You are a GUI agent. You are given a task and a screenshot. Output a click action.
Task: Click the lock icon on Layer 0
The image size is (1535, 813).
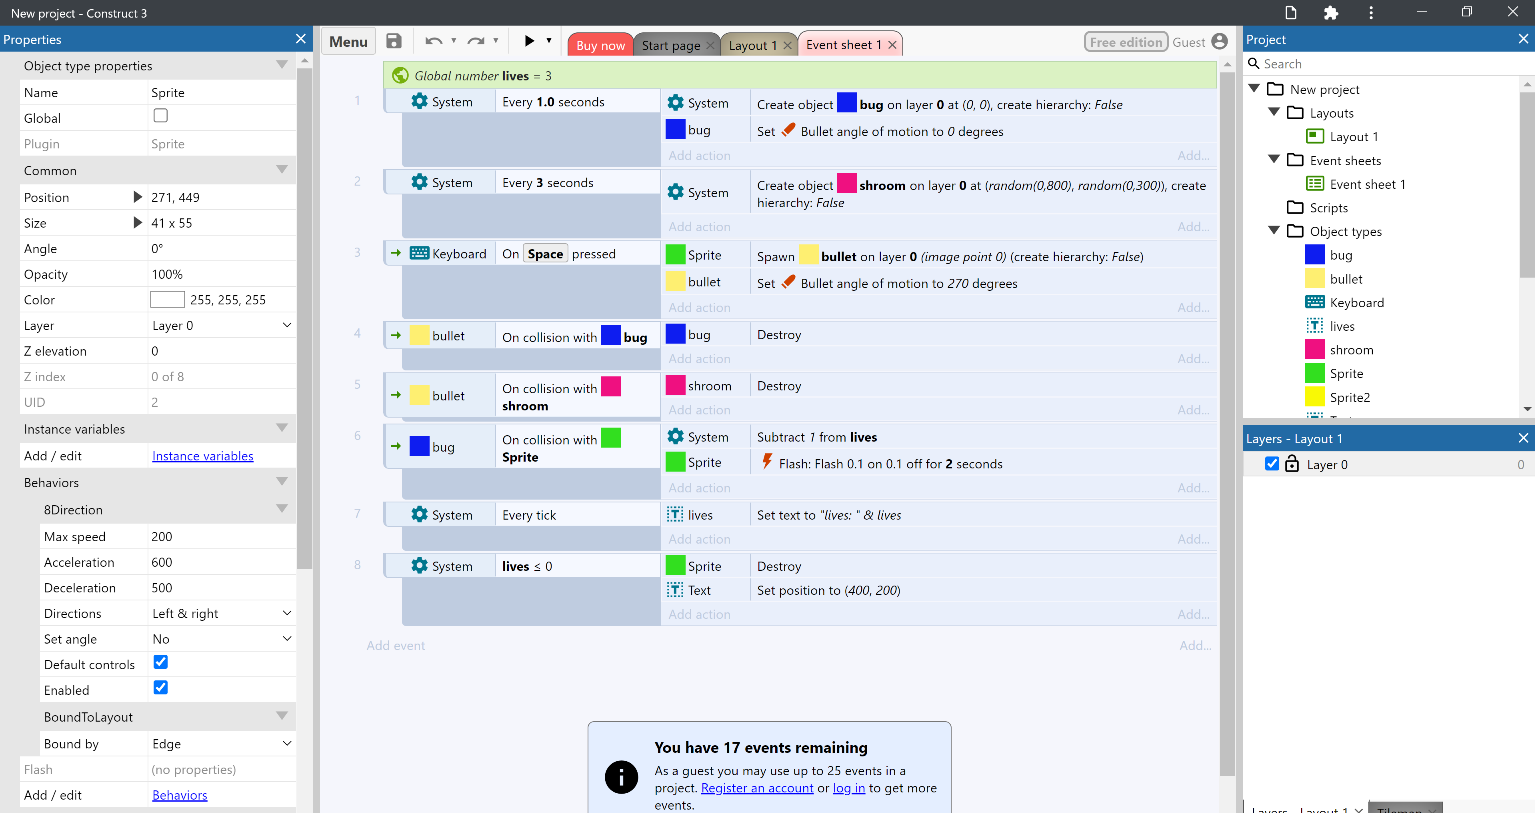point(1292,464)
